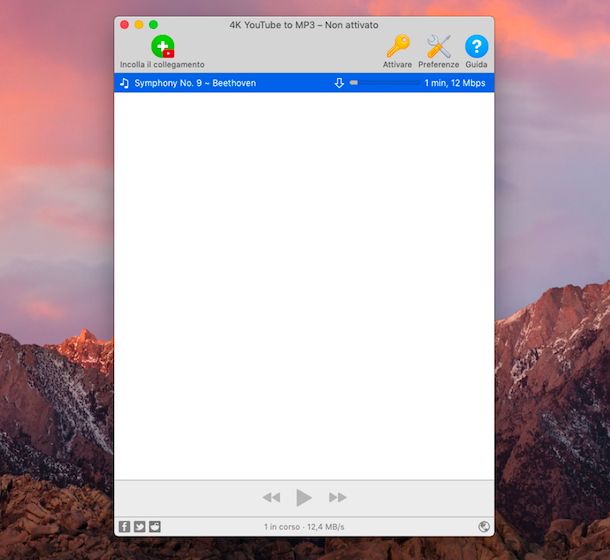Image resolution: width=610 pixels, height=560 pixels.
Task: Click the Twitter icon in status bar
Action: (139, 526)
